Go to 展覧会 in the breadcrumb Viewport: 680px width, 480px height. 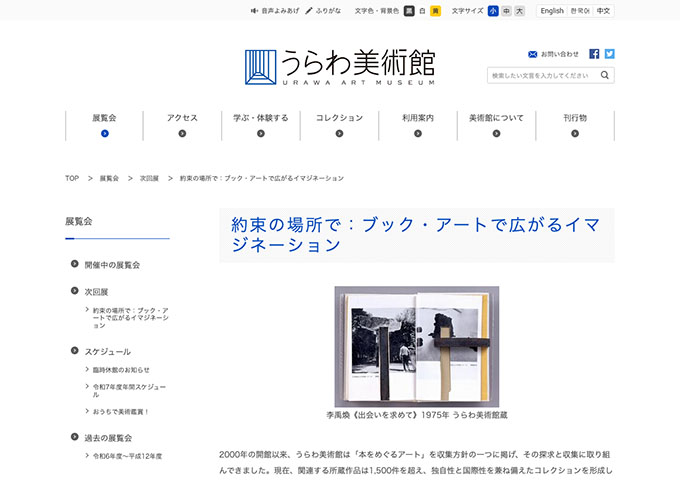[109, 178]
